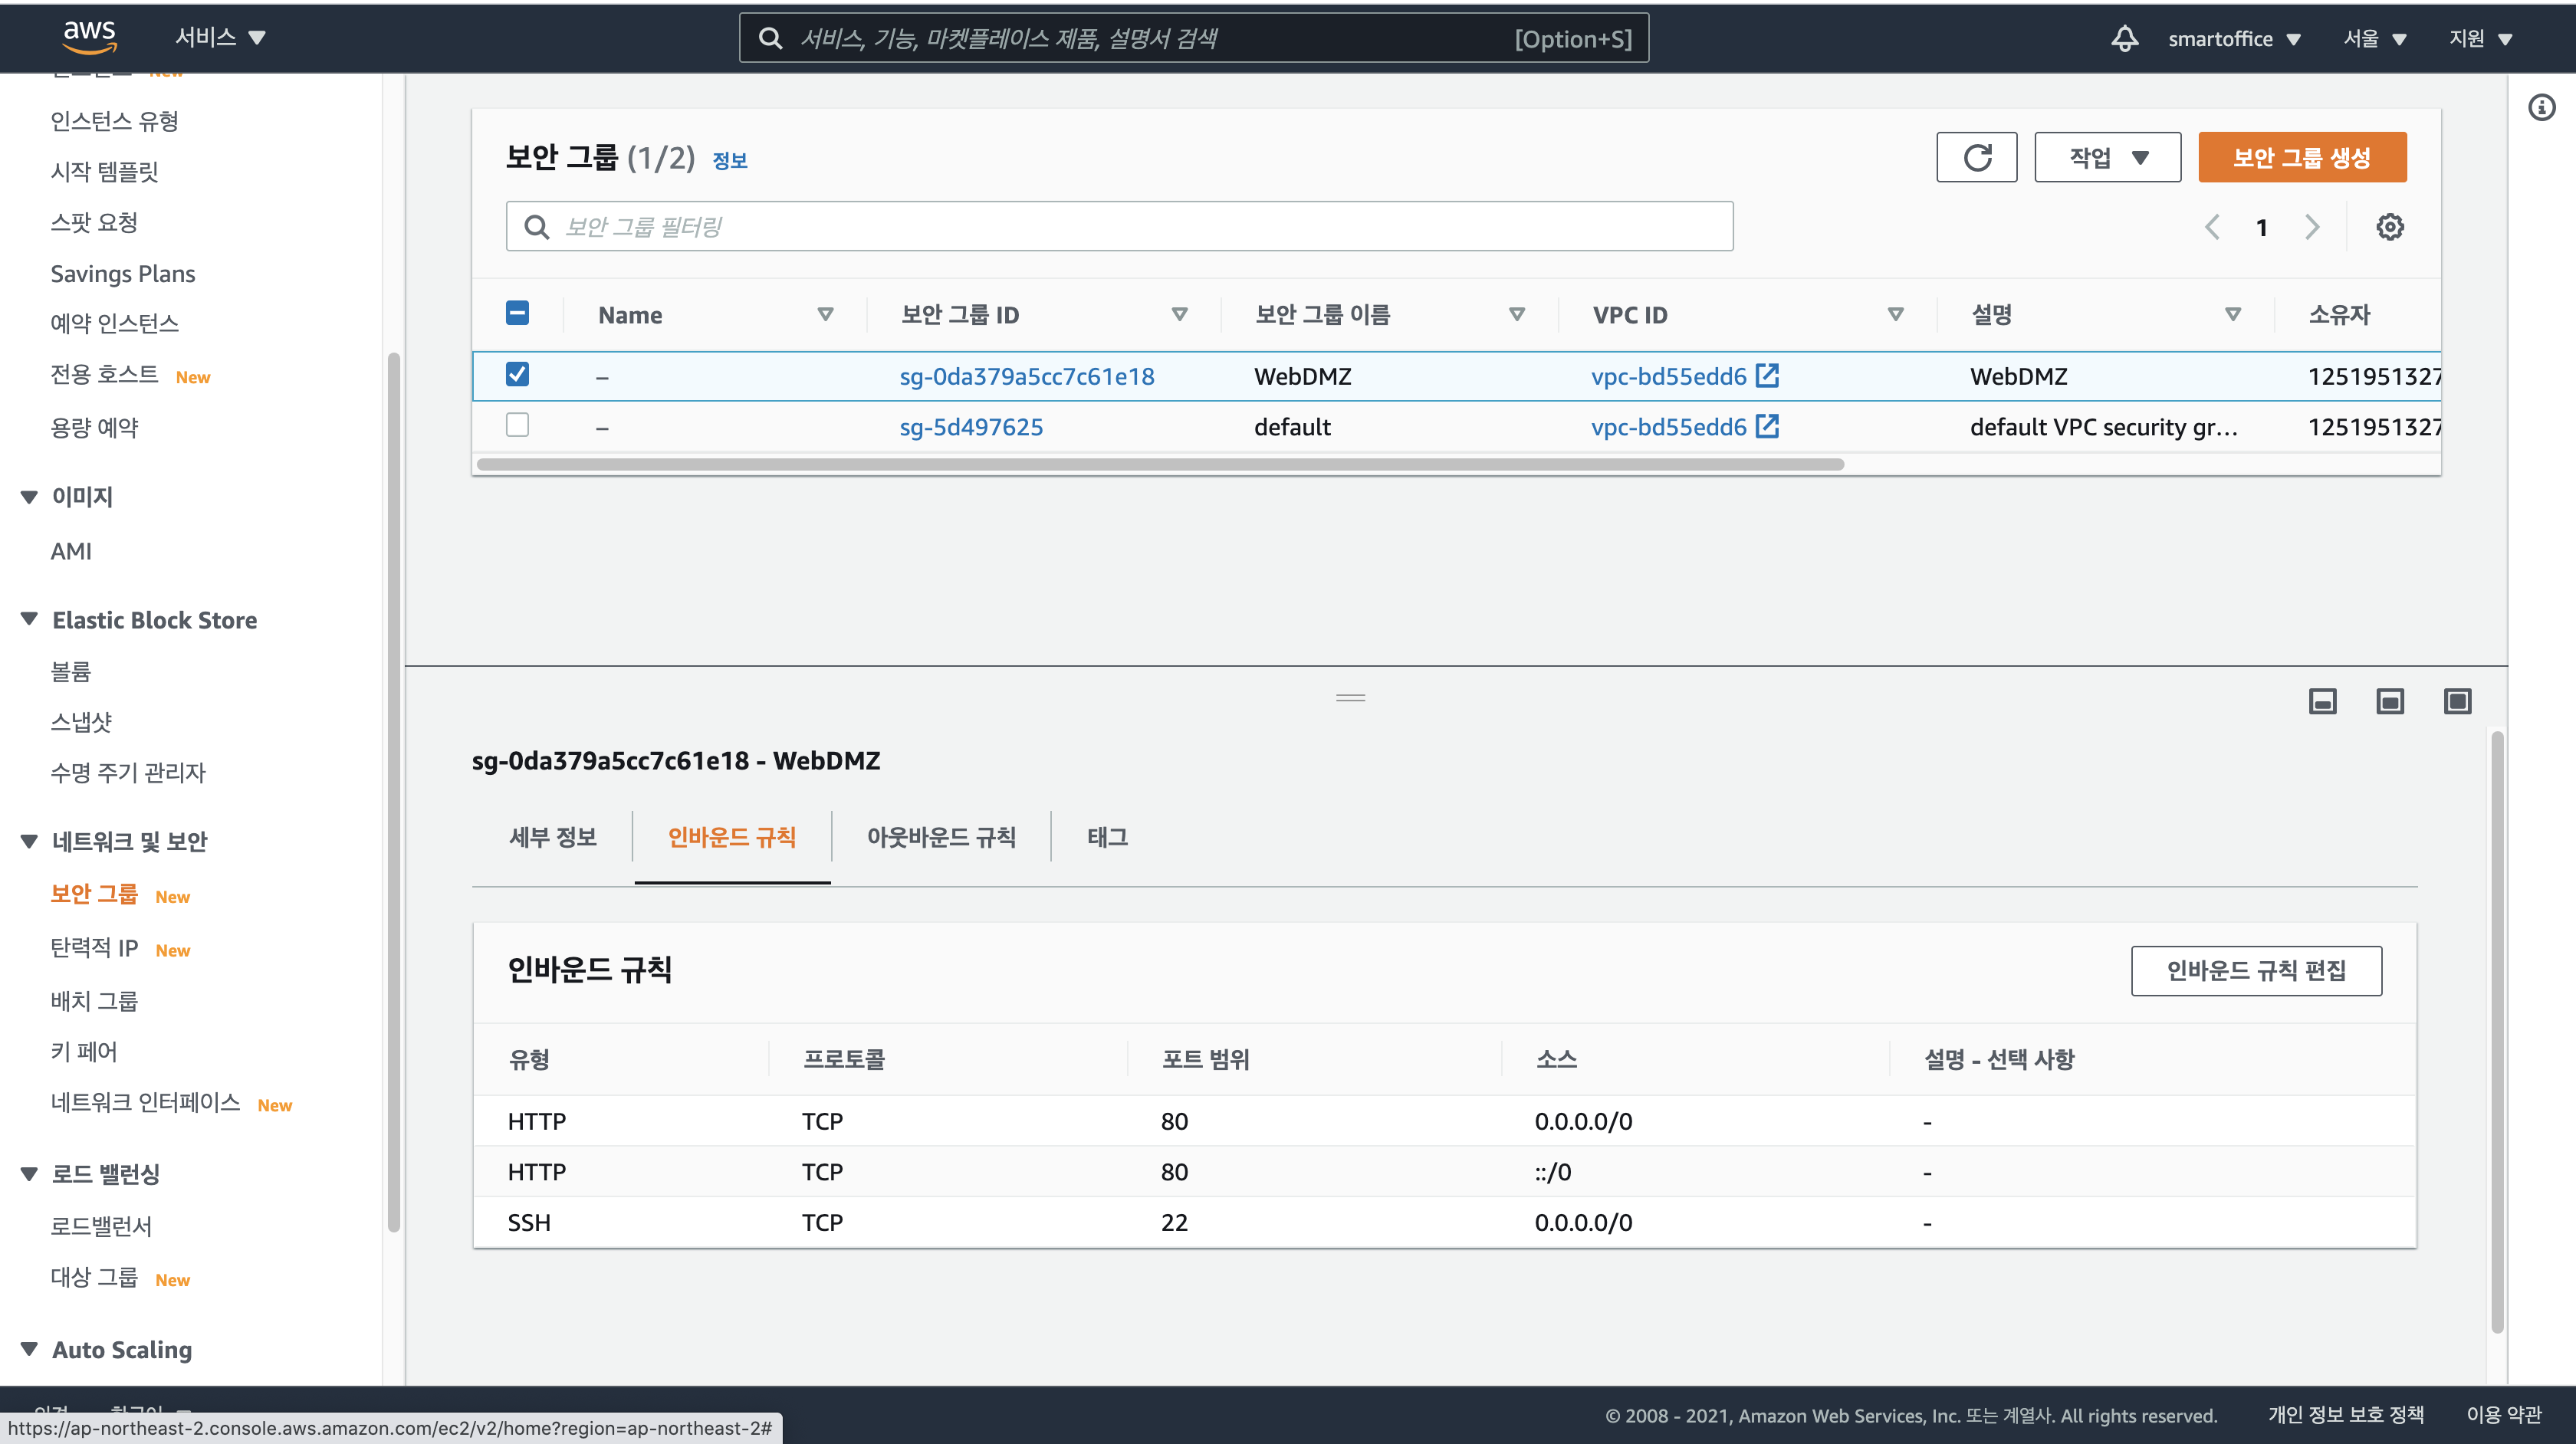Viewport: 2576px width, 1444px height.
Task: Expand the detail panel to full screen
Action: (2457, 701)
